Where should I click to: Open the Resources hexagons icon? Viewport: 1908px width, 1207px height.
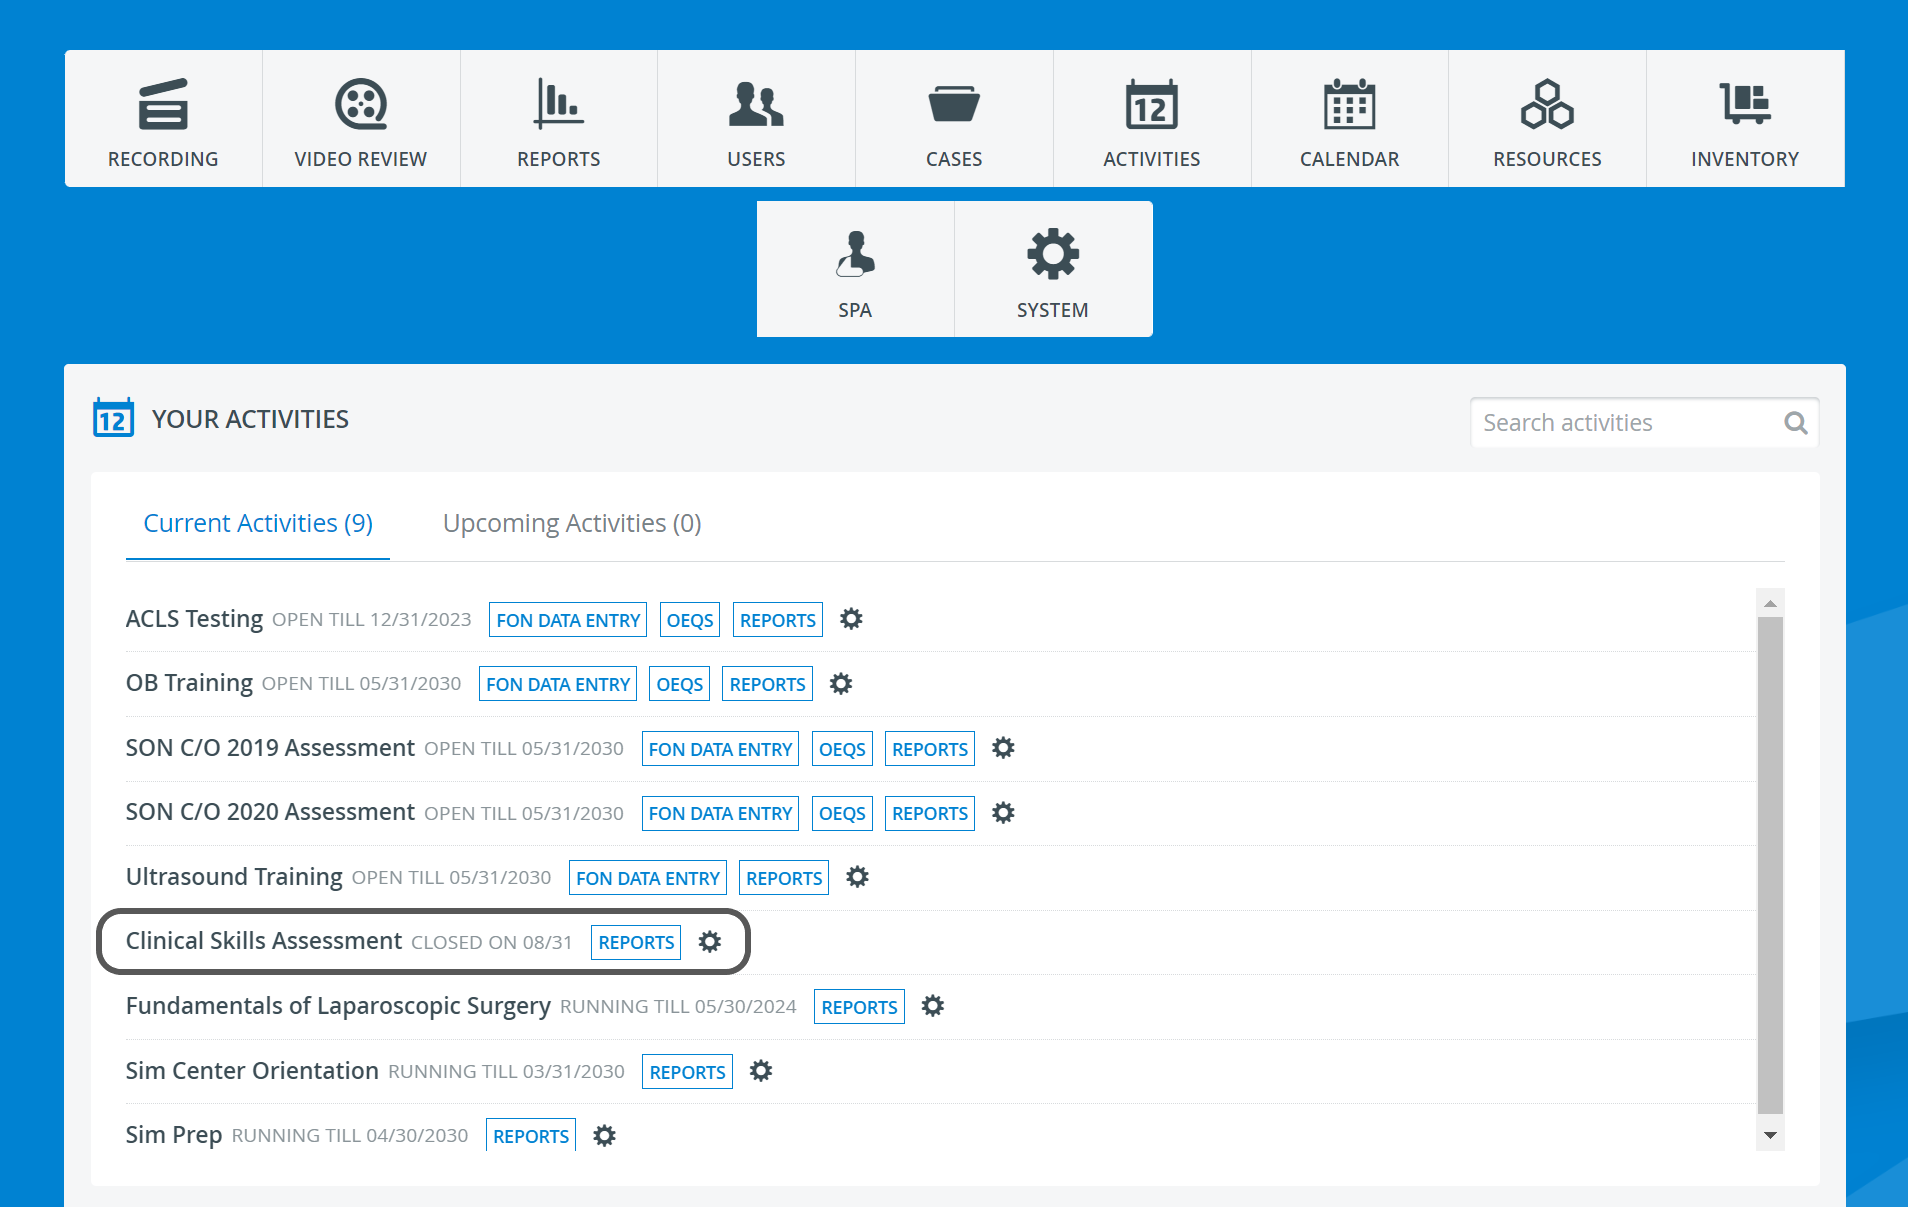point(1547,104)
